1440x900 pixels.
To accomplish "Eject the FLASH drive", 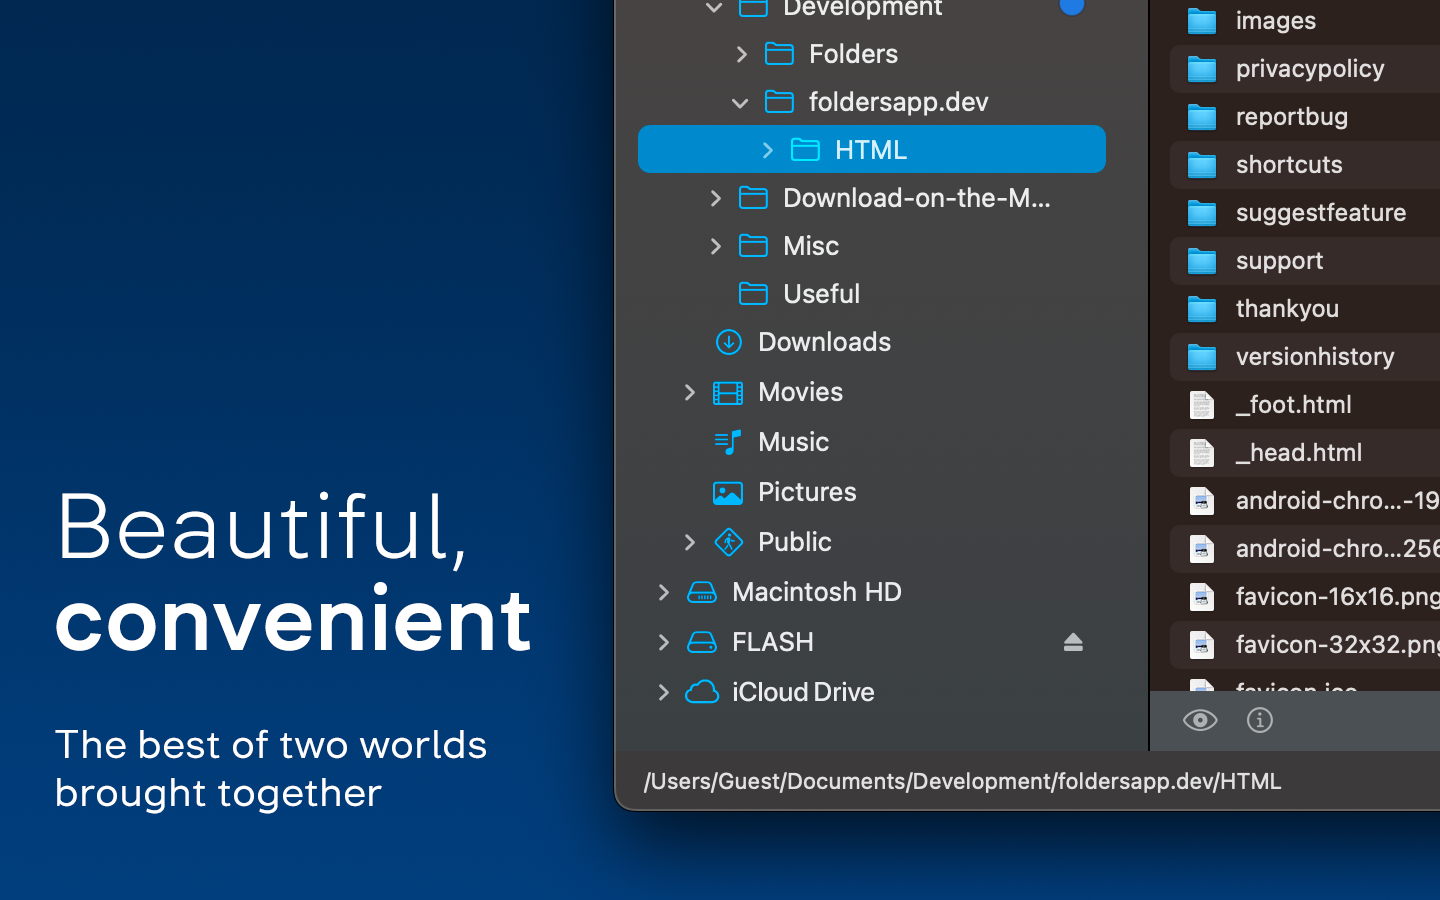I will click(x=1073, y=642).
